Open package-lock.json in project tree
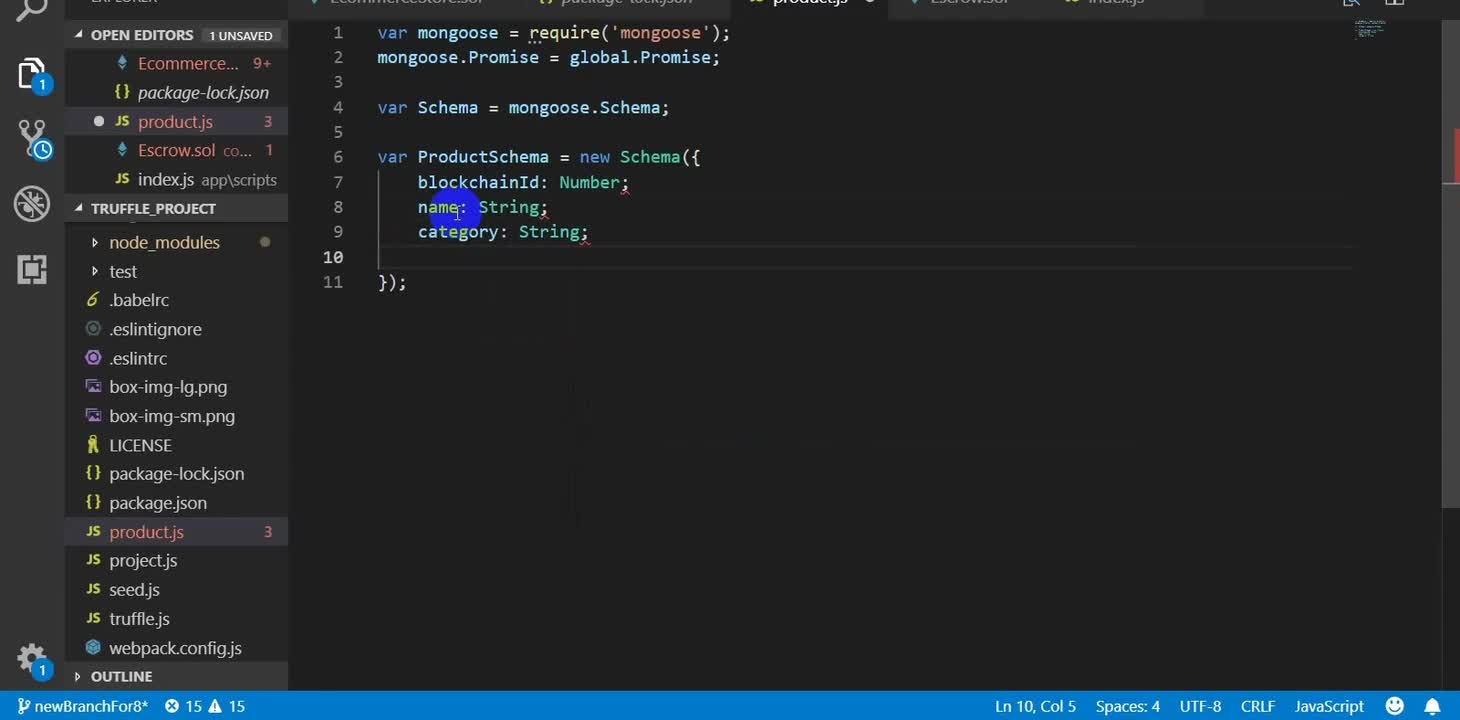 (176, 474)
